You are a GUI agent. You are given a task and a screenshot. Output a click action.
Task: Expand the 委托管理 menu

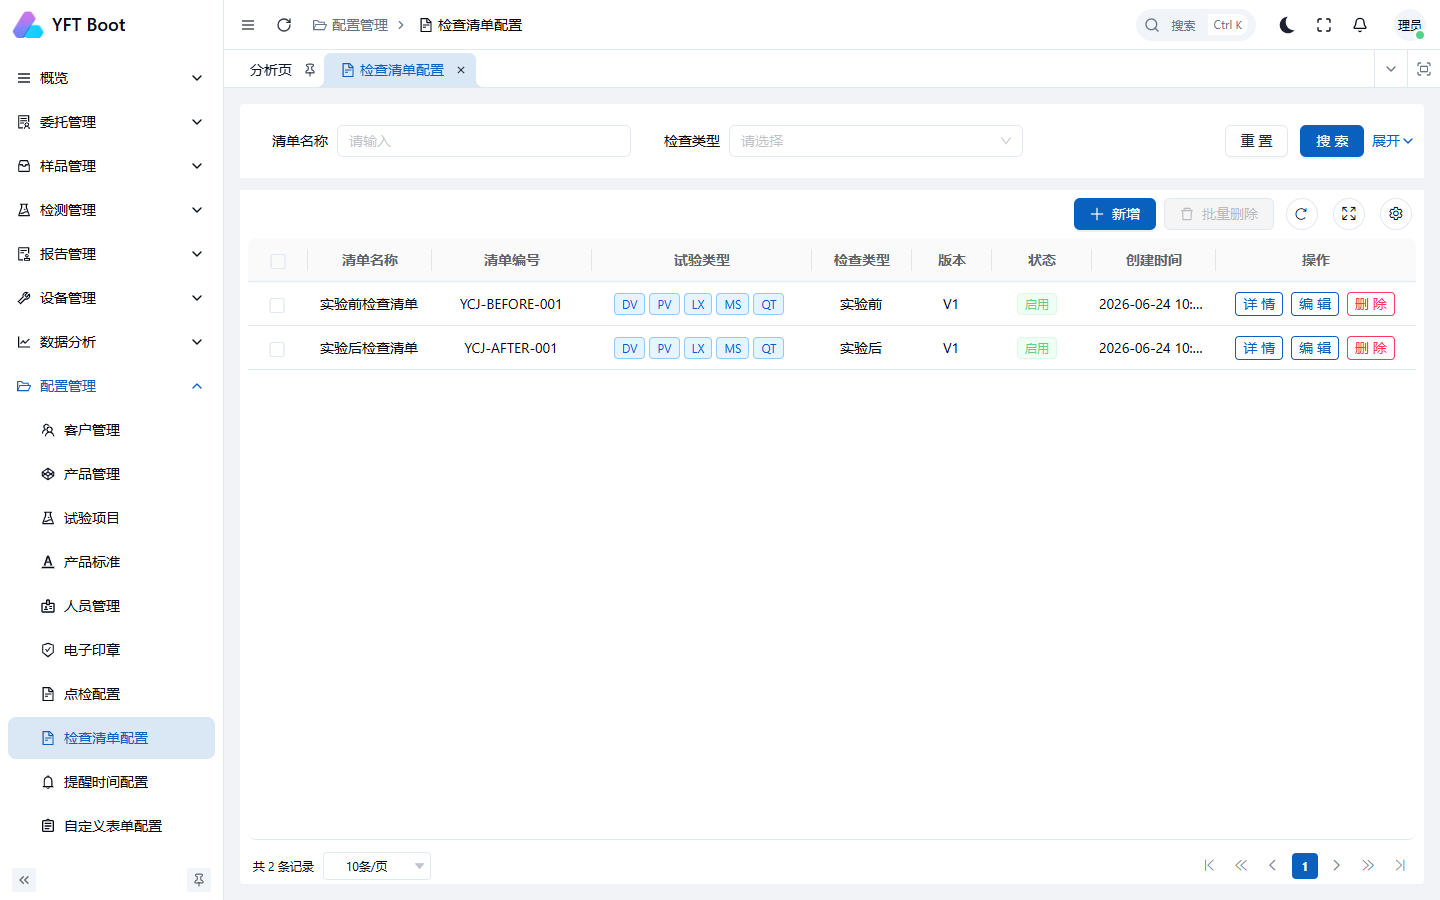[111, 122]
